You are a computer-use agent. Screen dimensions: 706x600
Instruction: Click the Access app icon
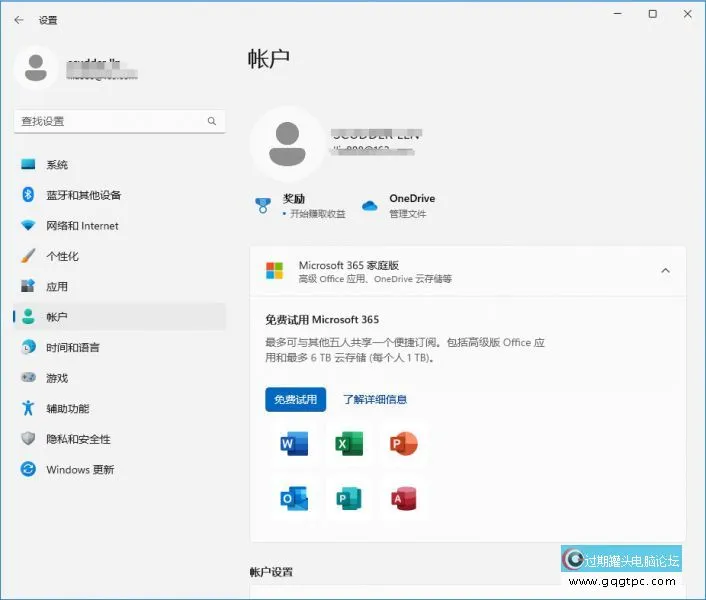tap(404, 498)
